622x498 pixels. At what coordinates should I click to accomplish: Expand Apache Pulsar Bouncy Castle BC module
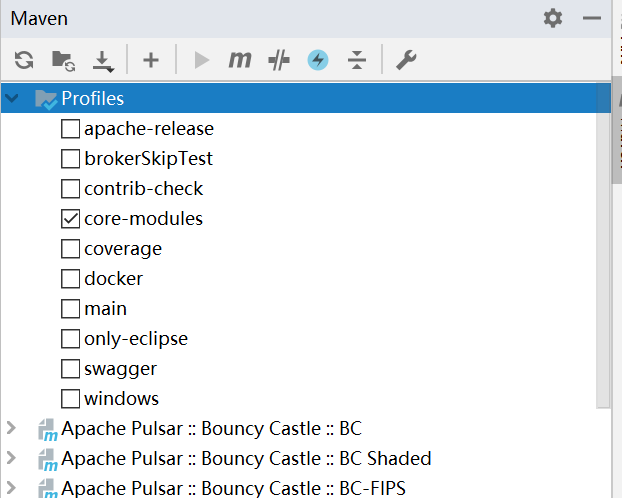pyautogui.click(x=12, y=429)
